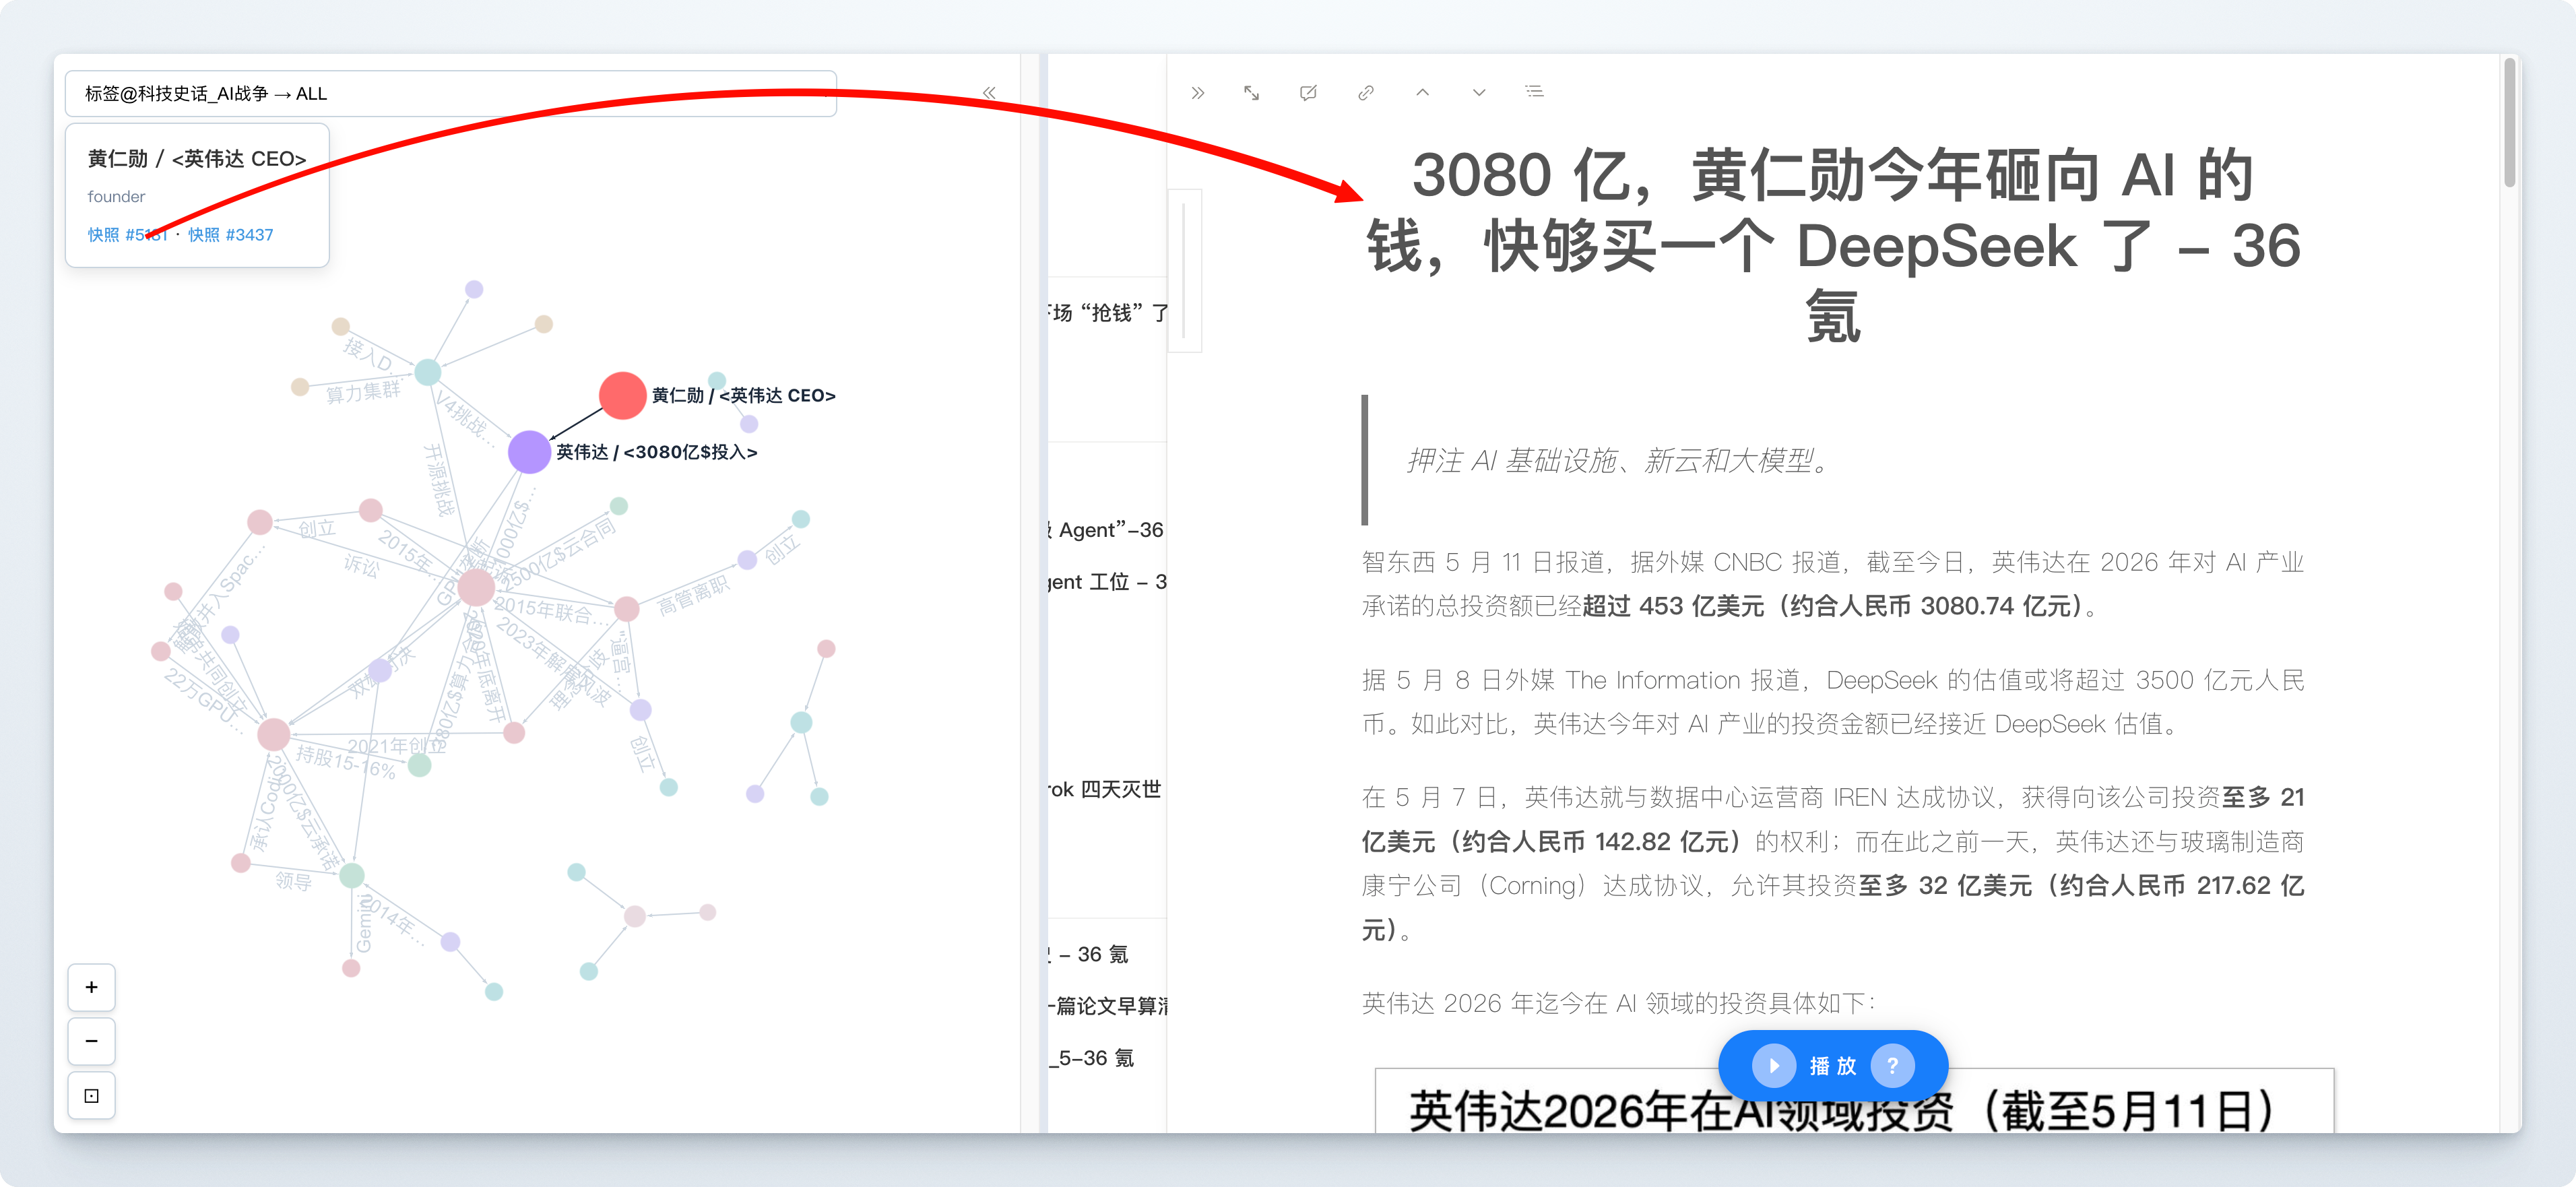The width and height of the screenshot is (2576, 1187).
Task: Collapse the graph panel with double-left chevron
Action: tap(989, 93)
